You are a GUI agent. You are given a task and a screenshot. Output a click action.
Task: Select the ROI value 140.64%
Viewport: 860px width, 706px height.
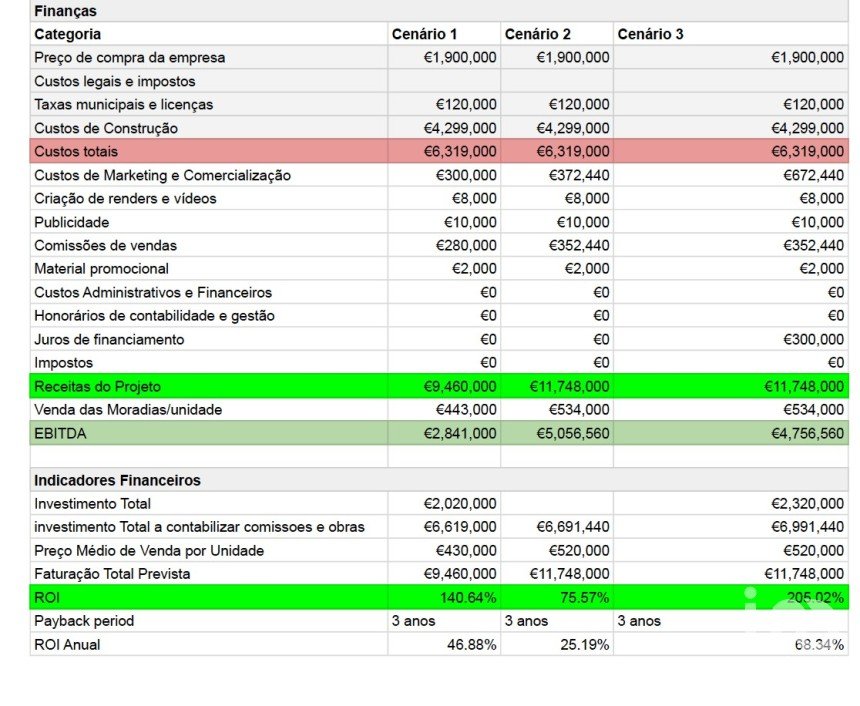tap(468, 597)
